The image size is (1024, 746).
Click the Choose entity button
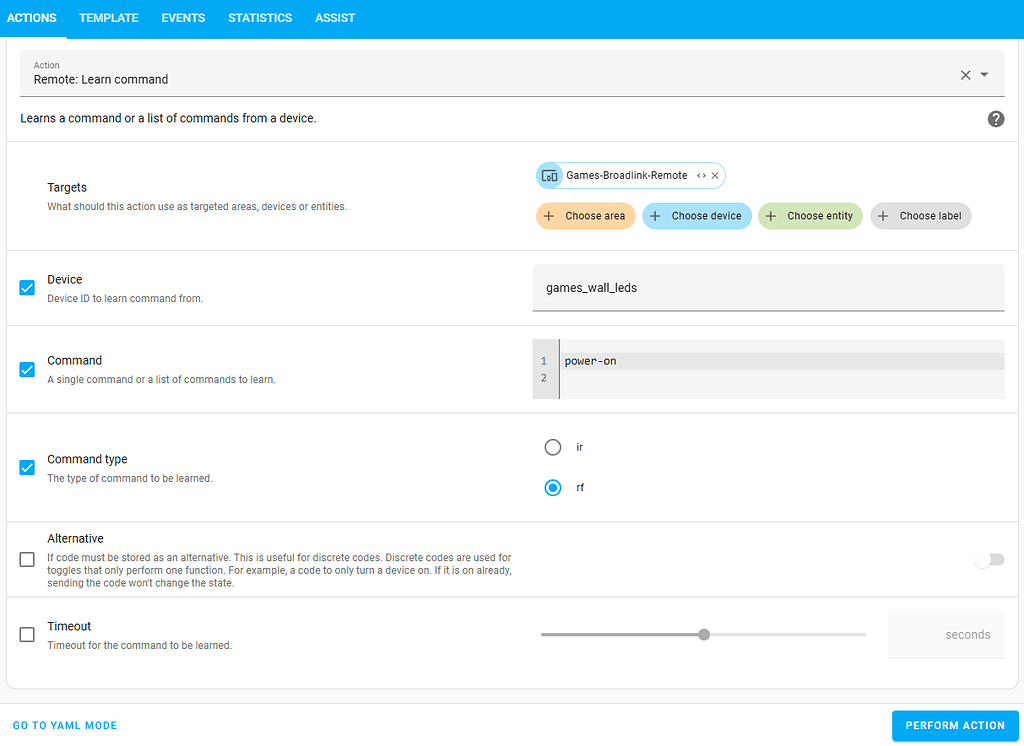click(x=810, y=216)
